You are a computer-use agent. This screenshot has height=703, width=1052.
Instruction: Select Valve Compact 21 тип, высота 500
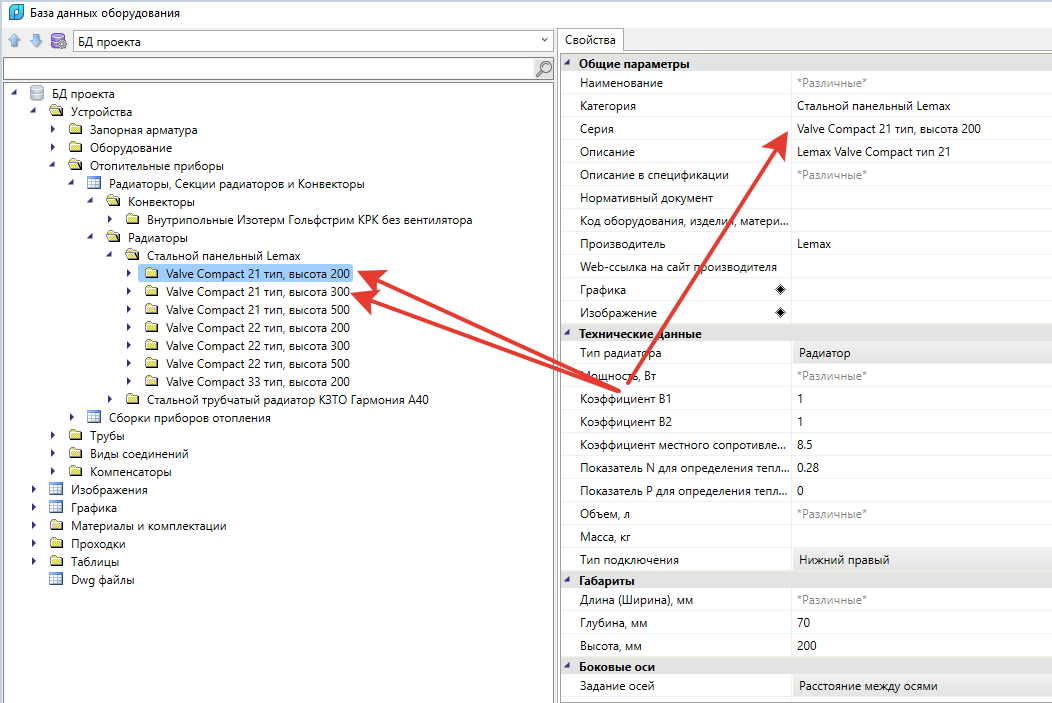pyautogui.click(x=258, y=310)
